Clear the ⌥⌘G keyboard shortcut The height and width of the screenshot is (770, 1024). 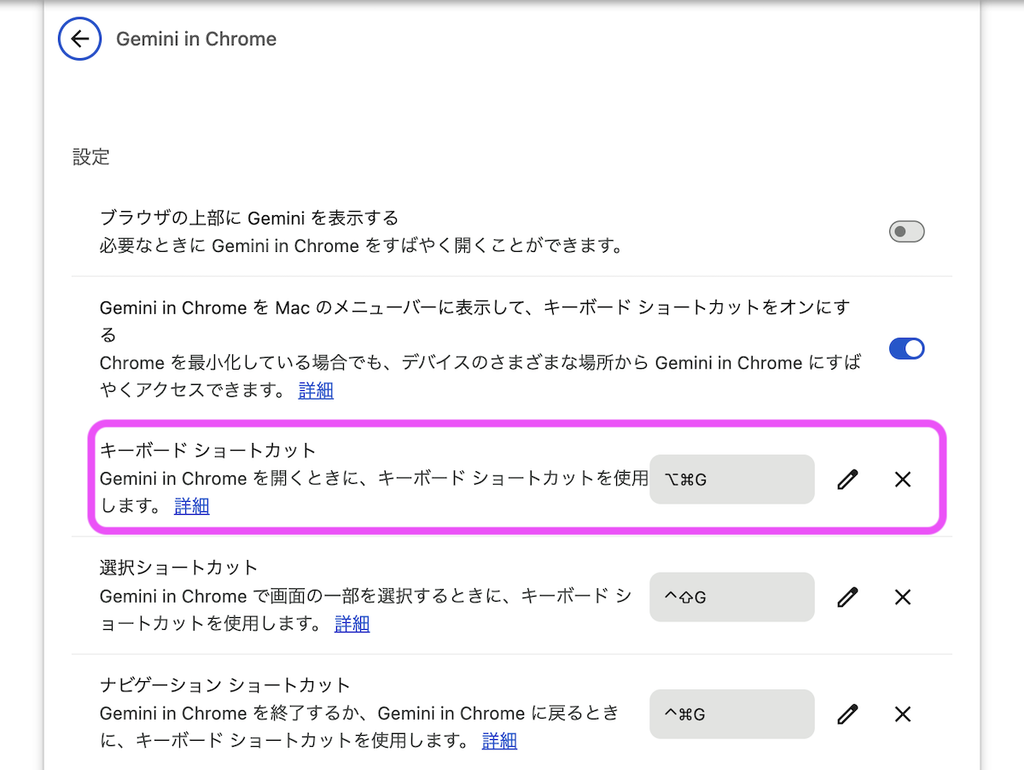click(x=903, y=479)
